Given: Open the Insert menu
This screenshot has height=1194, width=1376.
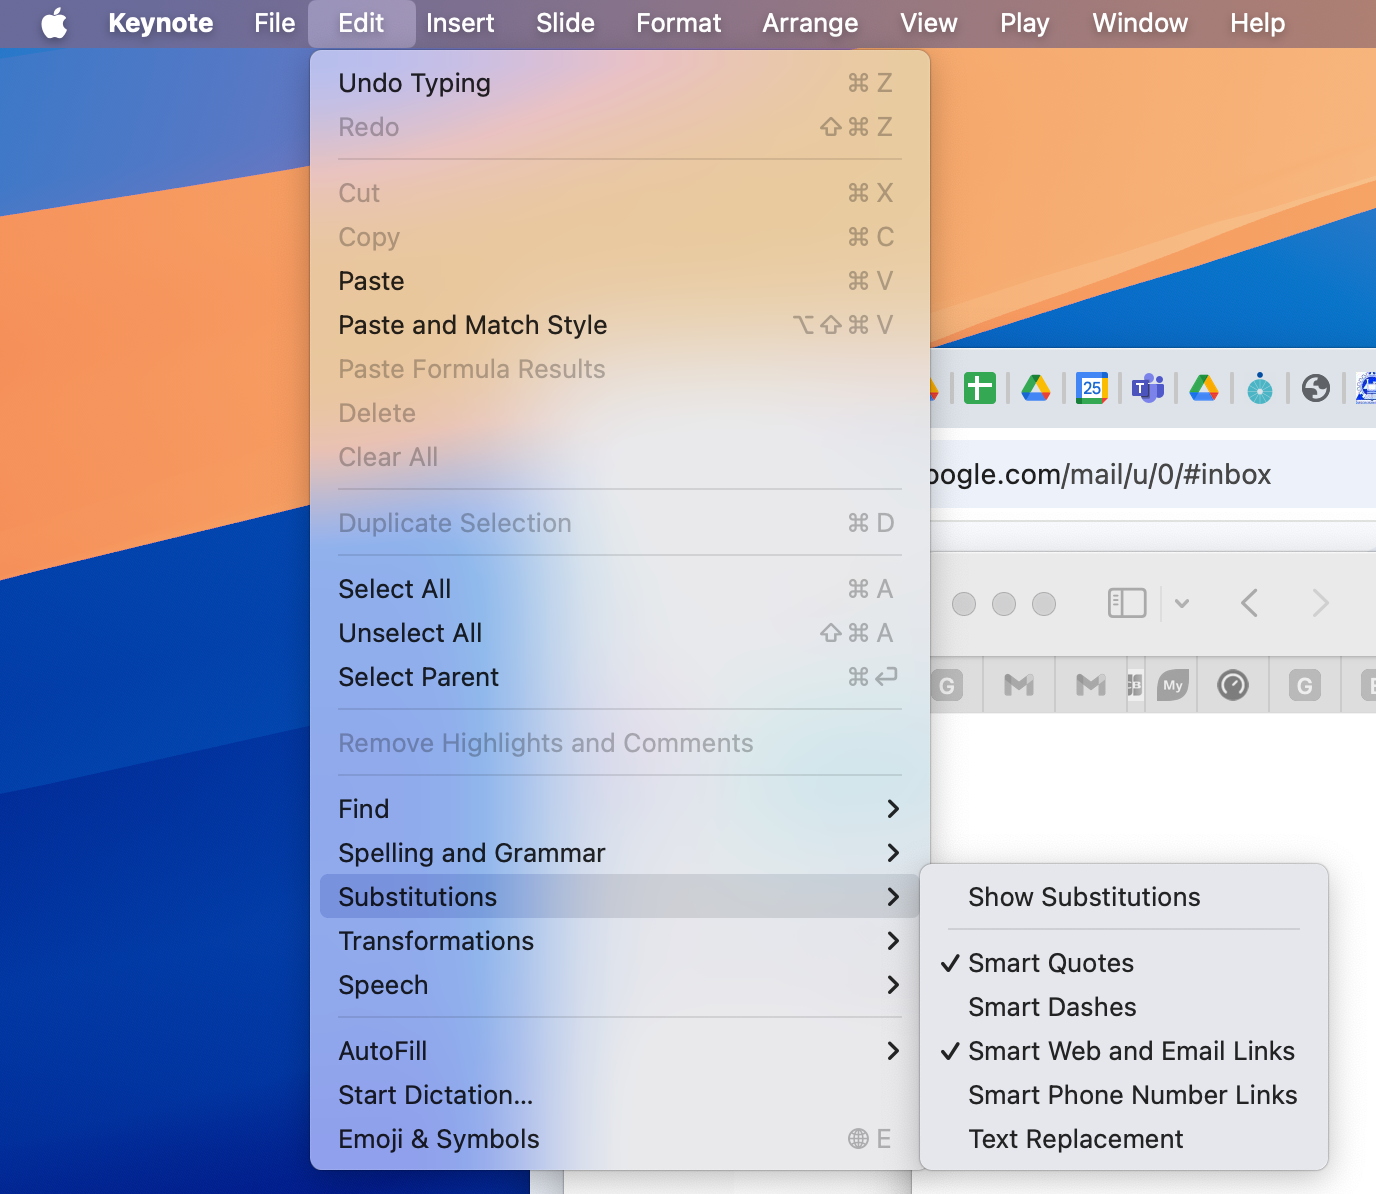Looking at the screenshot, I should 460,23.
